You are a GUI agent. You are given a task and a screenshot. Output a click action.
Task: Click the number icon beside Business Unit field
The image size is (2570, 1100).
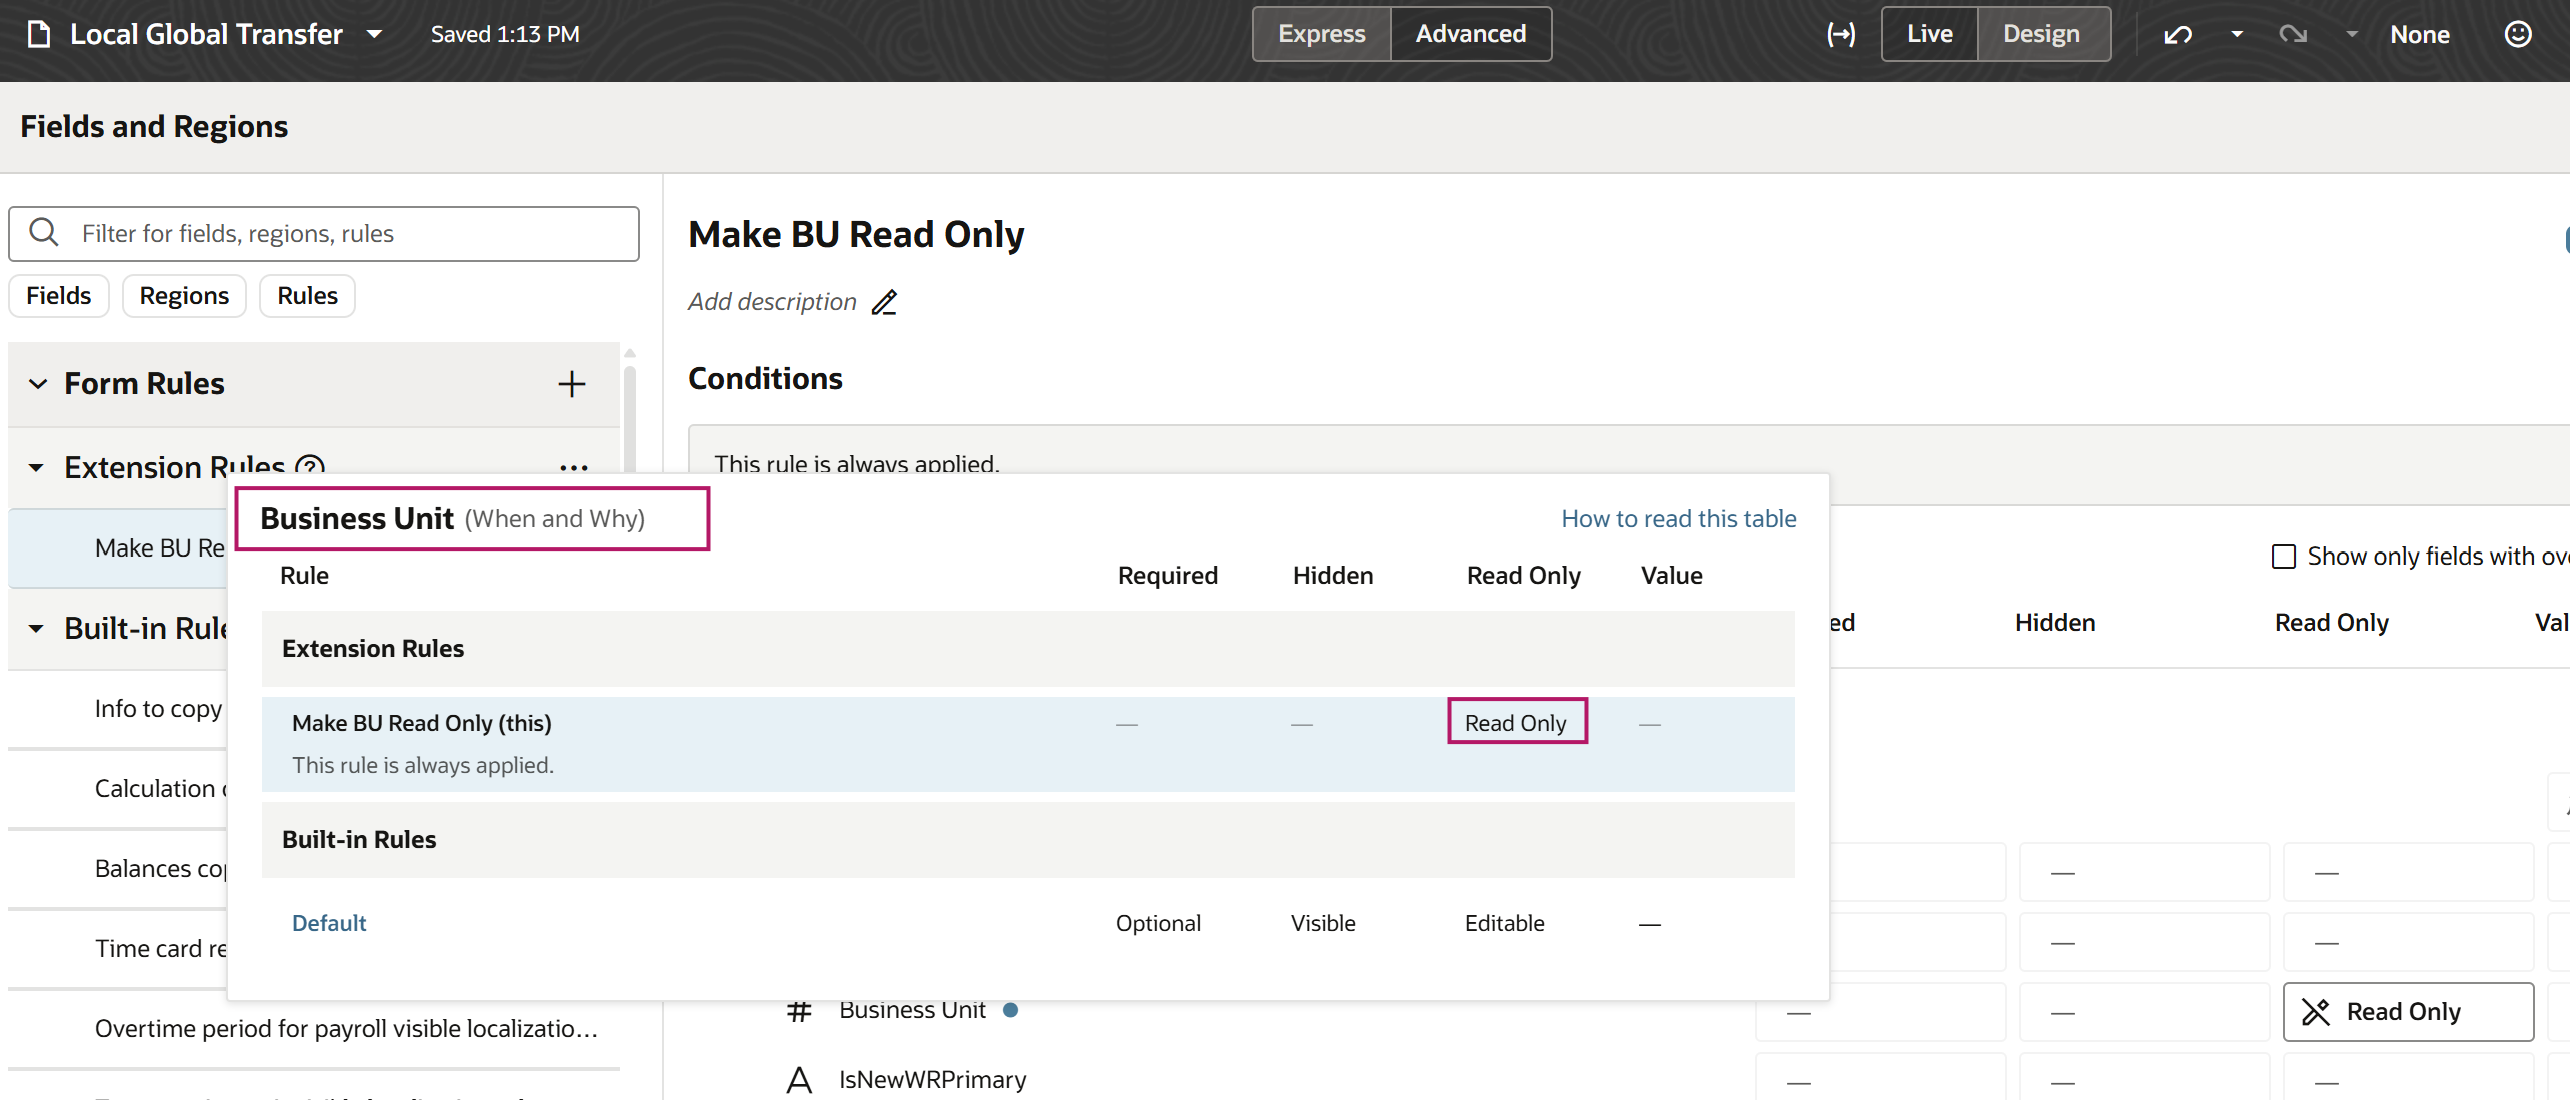coord(798,1011)
